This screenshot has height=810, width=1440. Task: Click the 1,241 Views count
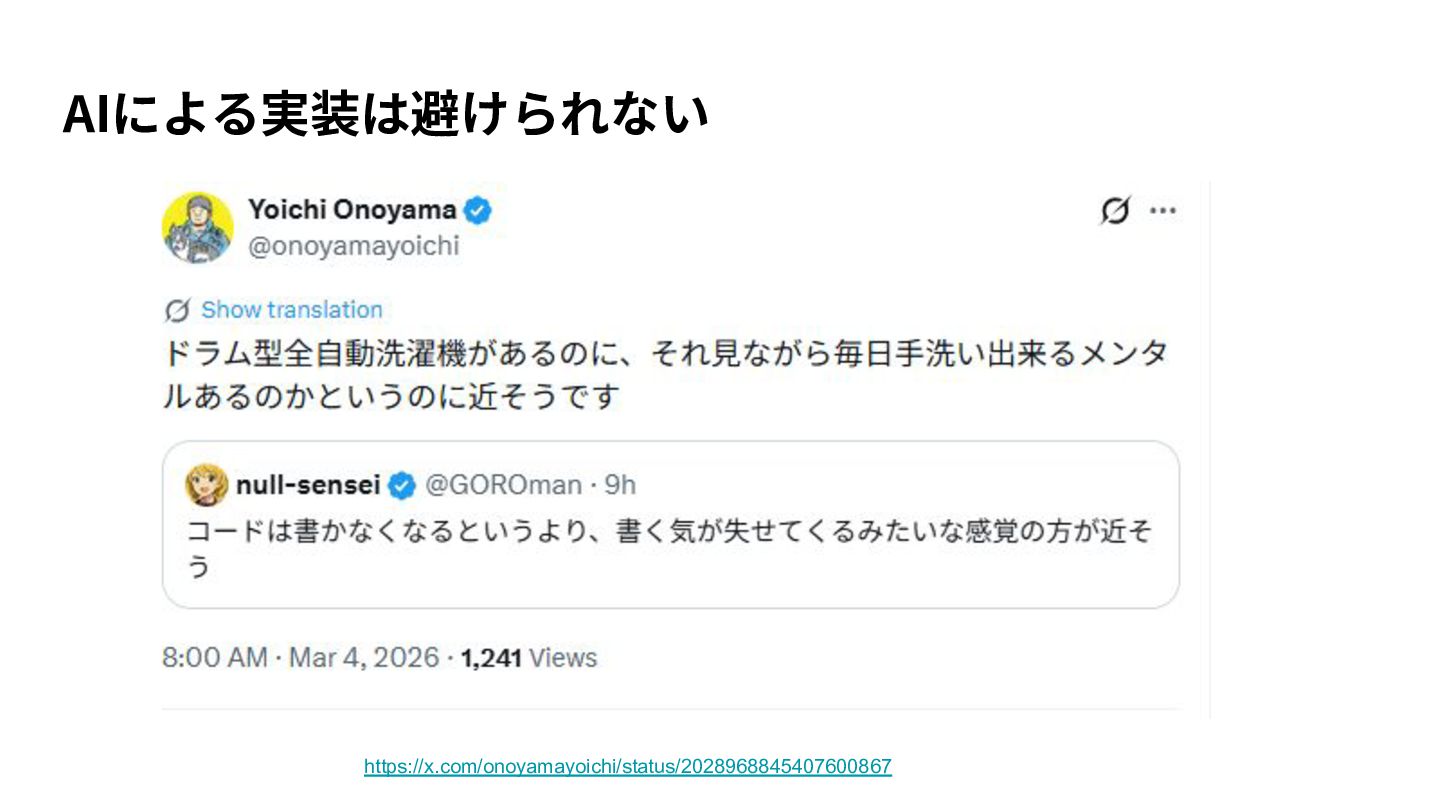pyautogui.click(x=528, y=658)
